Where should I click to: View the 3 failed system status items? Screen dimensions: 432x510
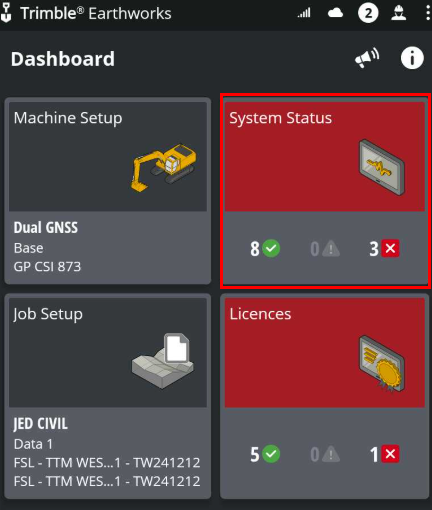[x=384, y=248]
